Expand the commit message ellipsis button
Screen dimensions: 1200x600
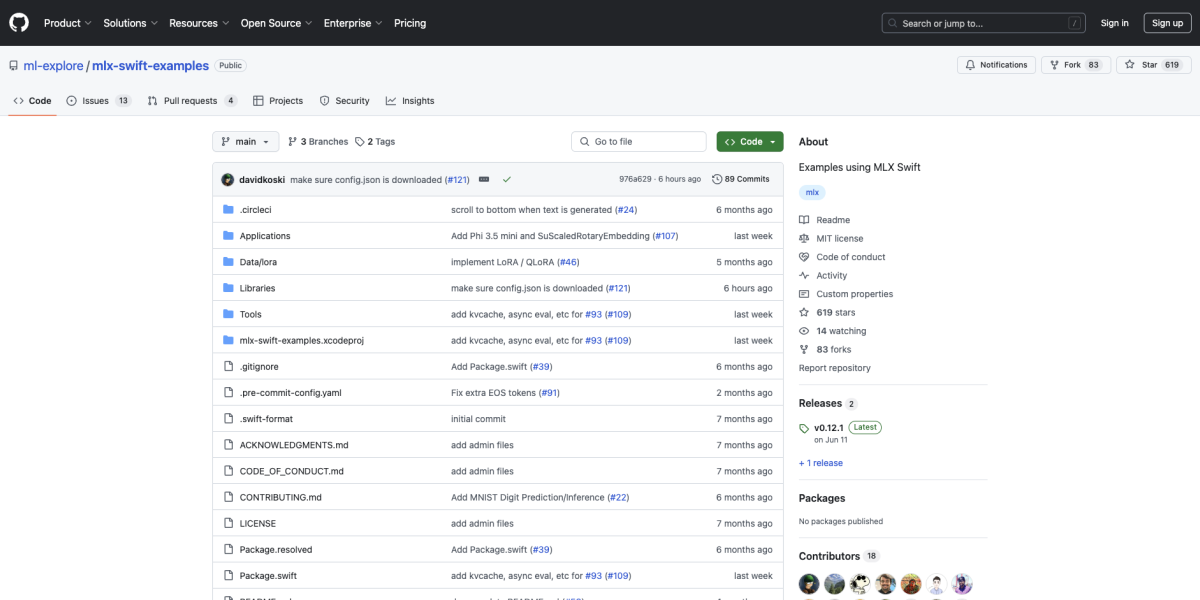484,179
